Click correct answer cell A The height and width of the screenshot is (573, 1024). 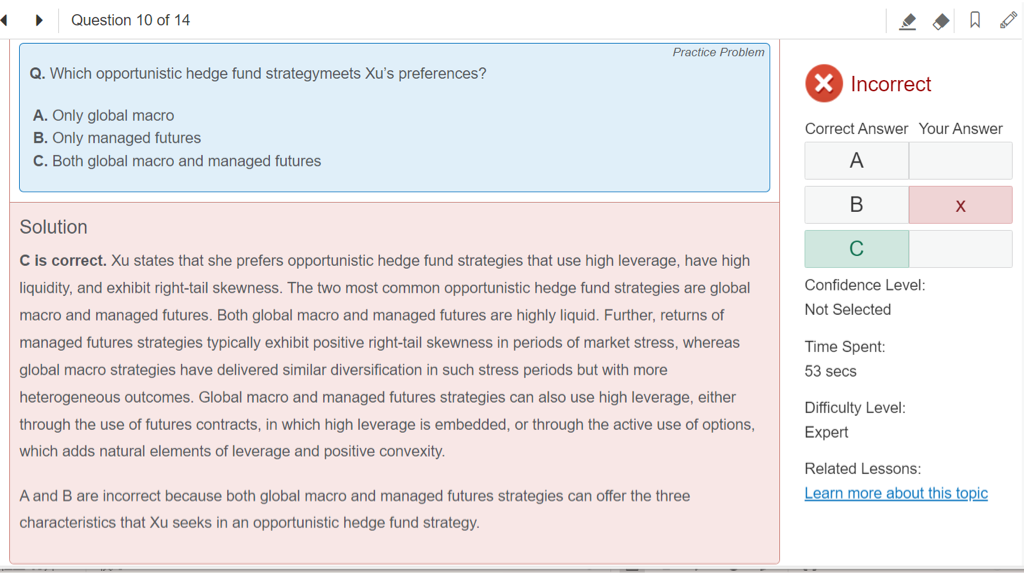click(x=856, y=161)
